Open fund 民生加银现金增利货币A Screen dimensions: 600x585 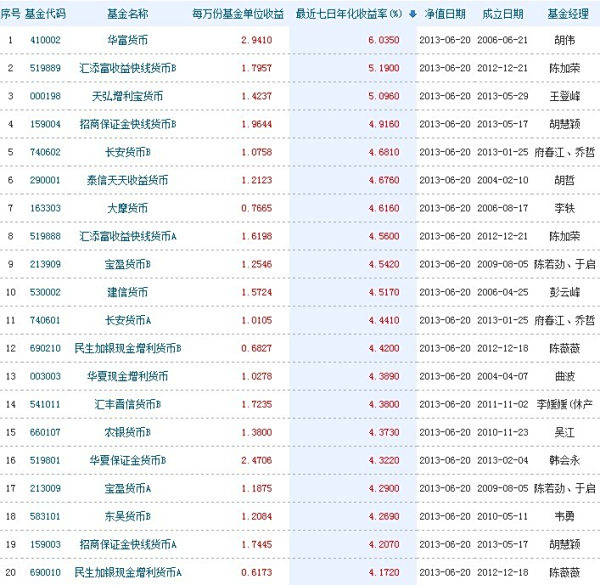tap(127, 572)
